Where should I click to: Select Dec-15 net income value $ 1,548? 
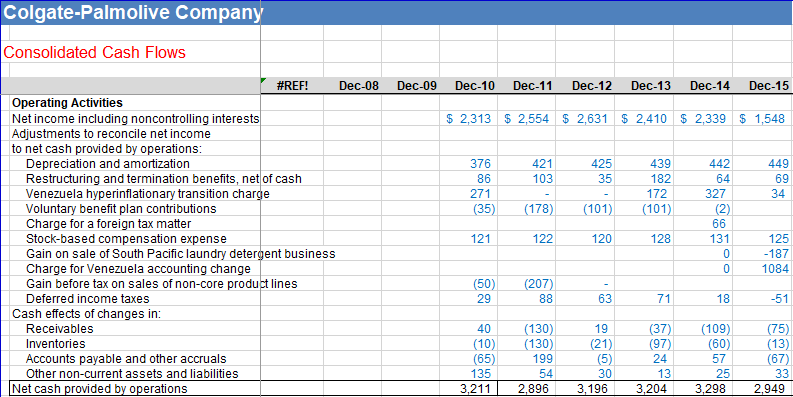pos(762,119)
